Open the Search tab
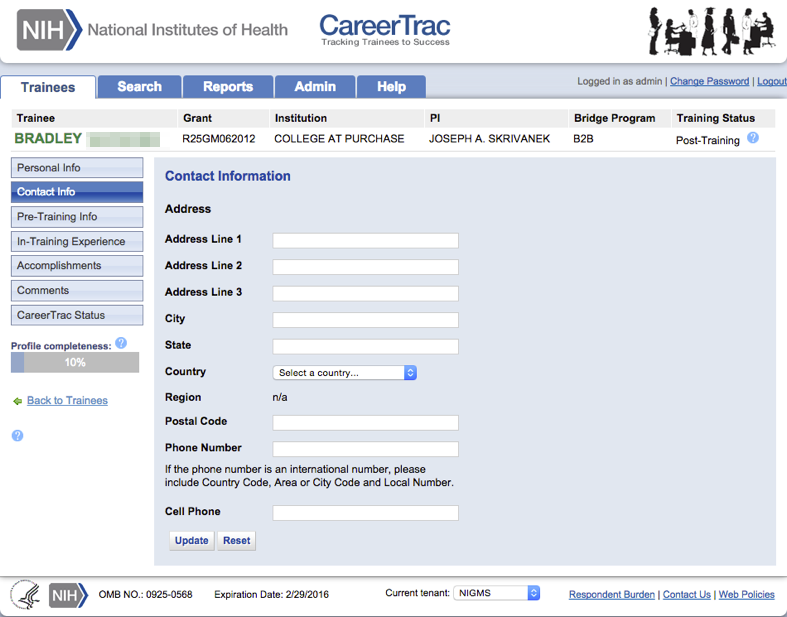The image size is (787, 617). [x=140, y=86]
